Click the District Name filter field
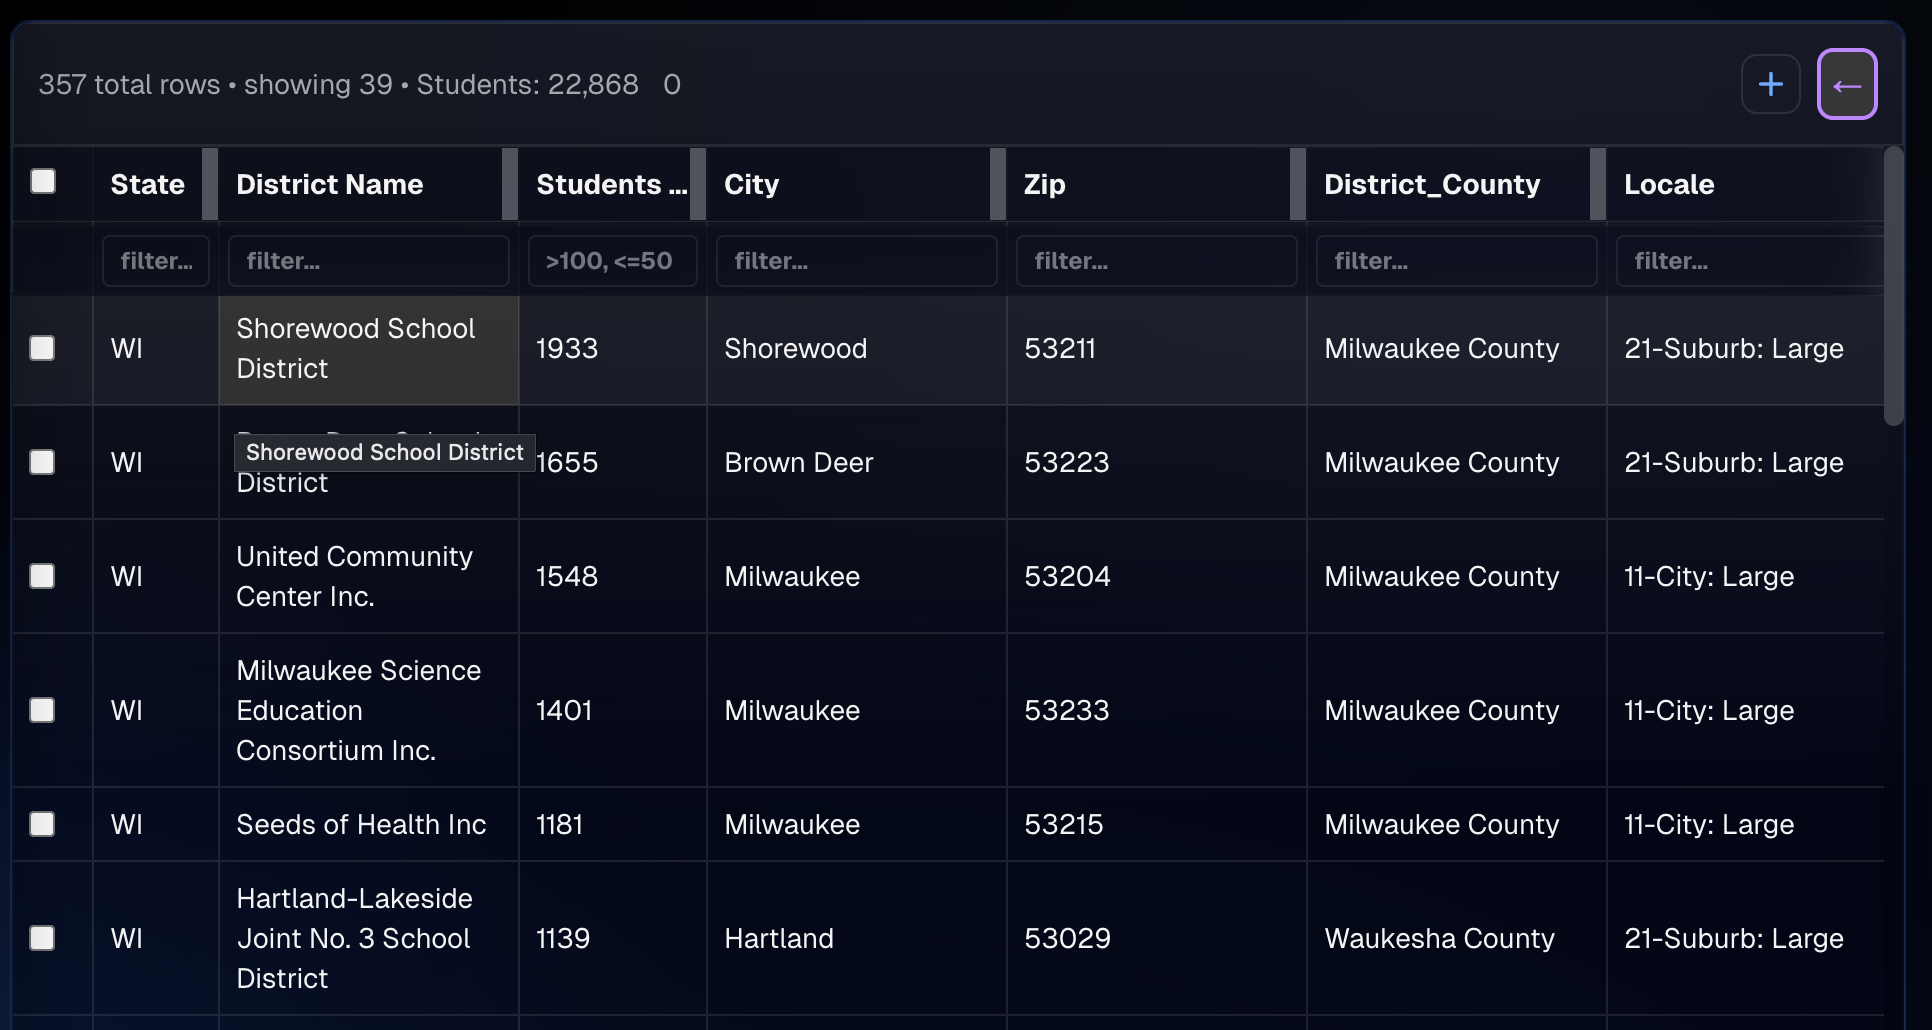This screenshot has width=1932, height=1030. tap(368, 261)
